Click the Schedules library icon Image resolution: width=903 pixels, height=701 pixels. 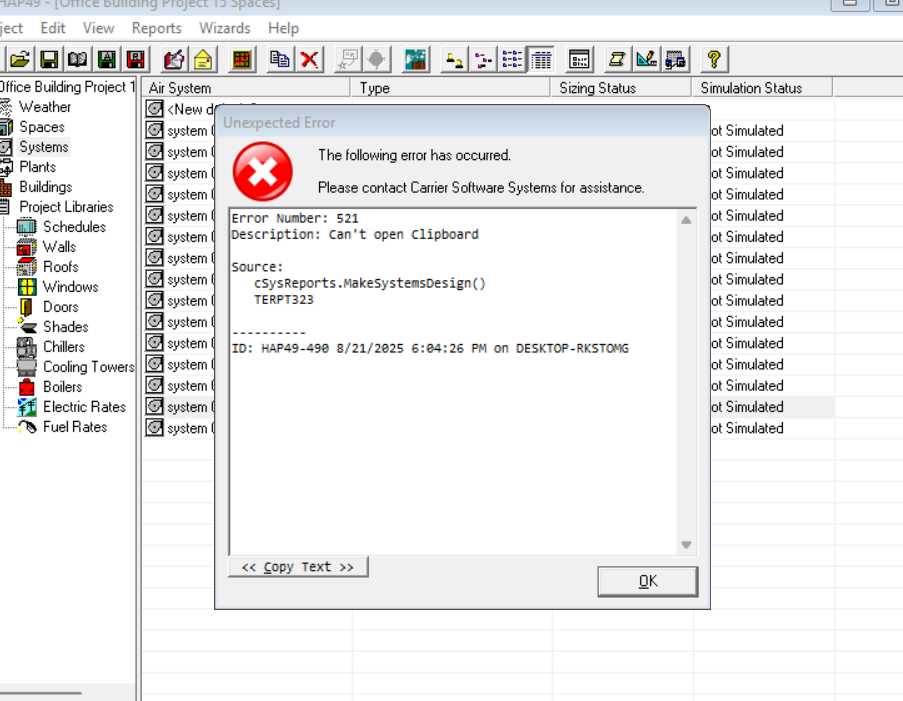coord(26,227)
